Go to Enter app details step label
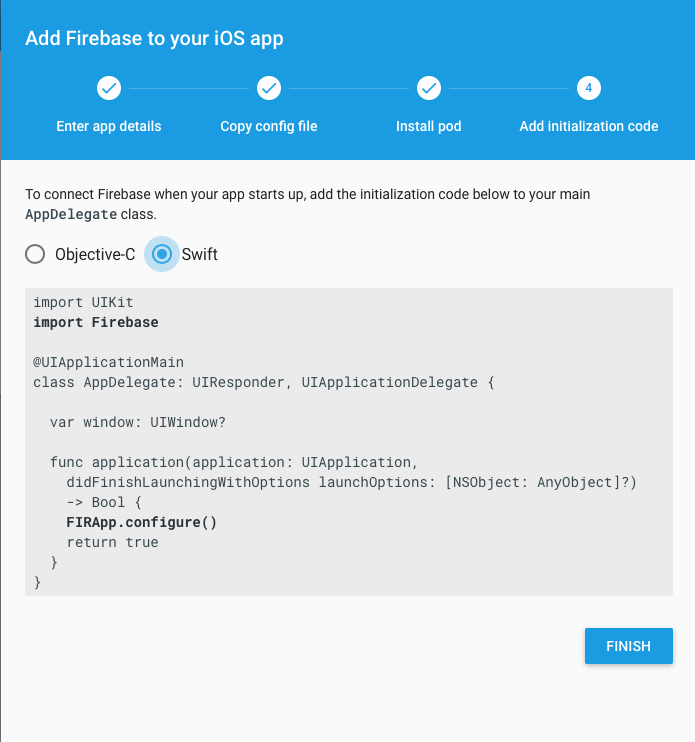Image resolution: width=695 pixels, height=742 pixels. [x=109, y=126]
